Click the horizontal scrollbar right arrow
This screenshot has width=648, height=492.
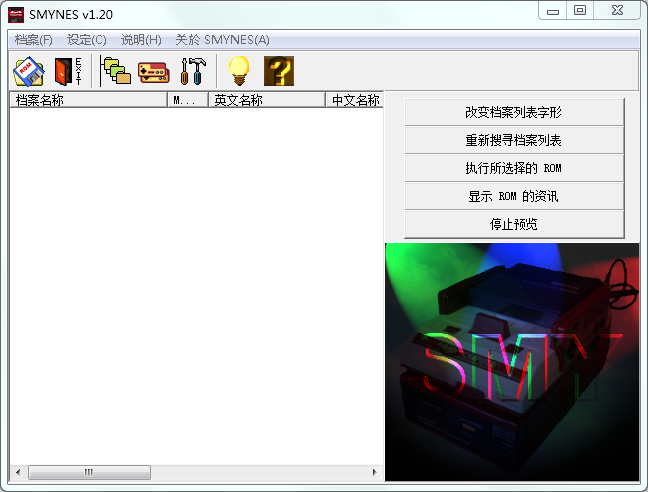375,472
